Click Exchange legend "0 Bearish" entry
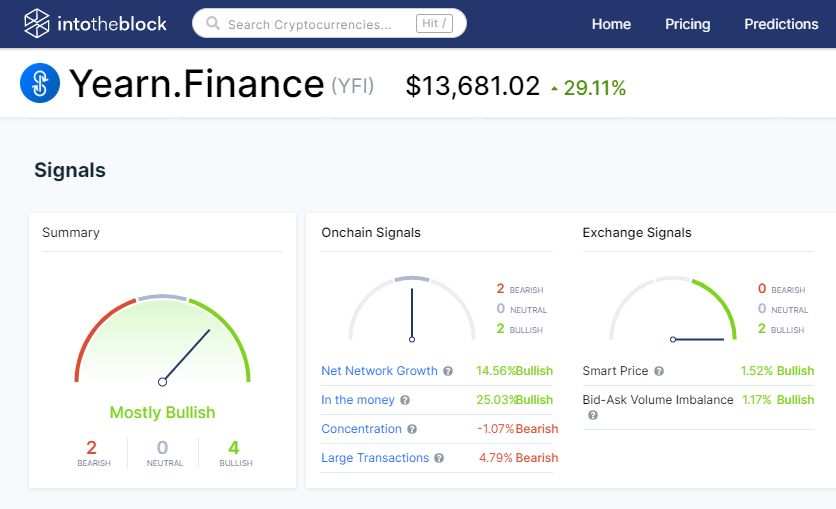Image resolution: width=836 pixels, height=509 pixels. click(x=781, y=289)
